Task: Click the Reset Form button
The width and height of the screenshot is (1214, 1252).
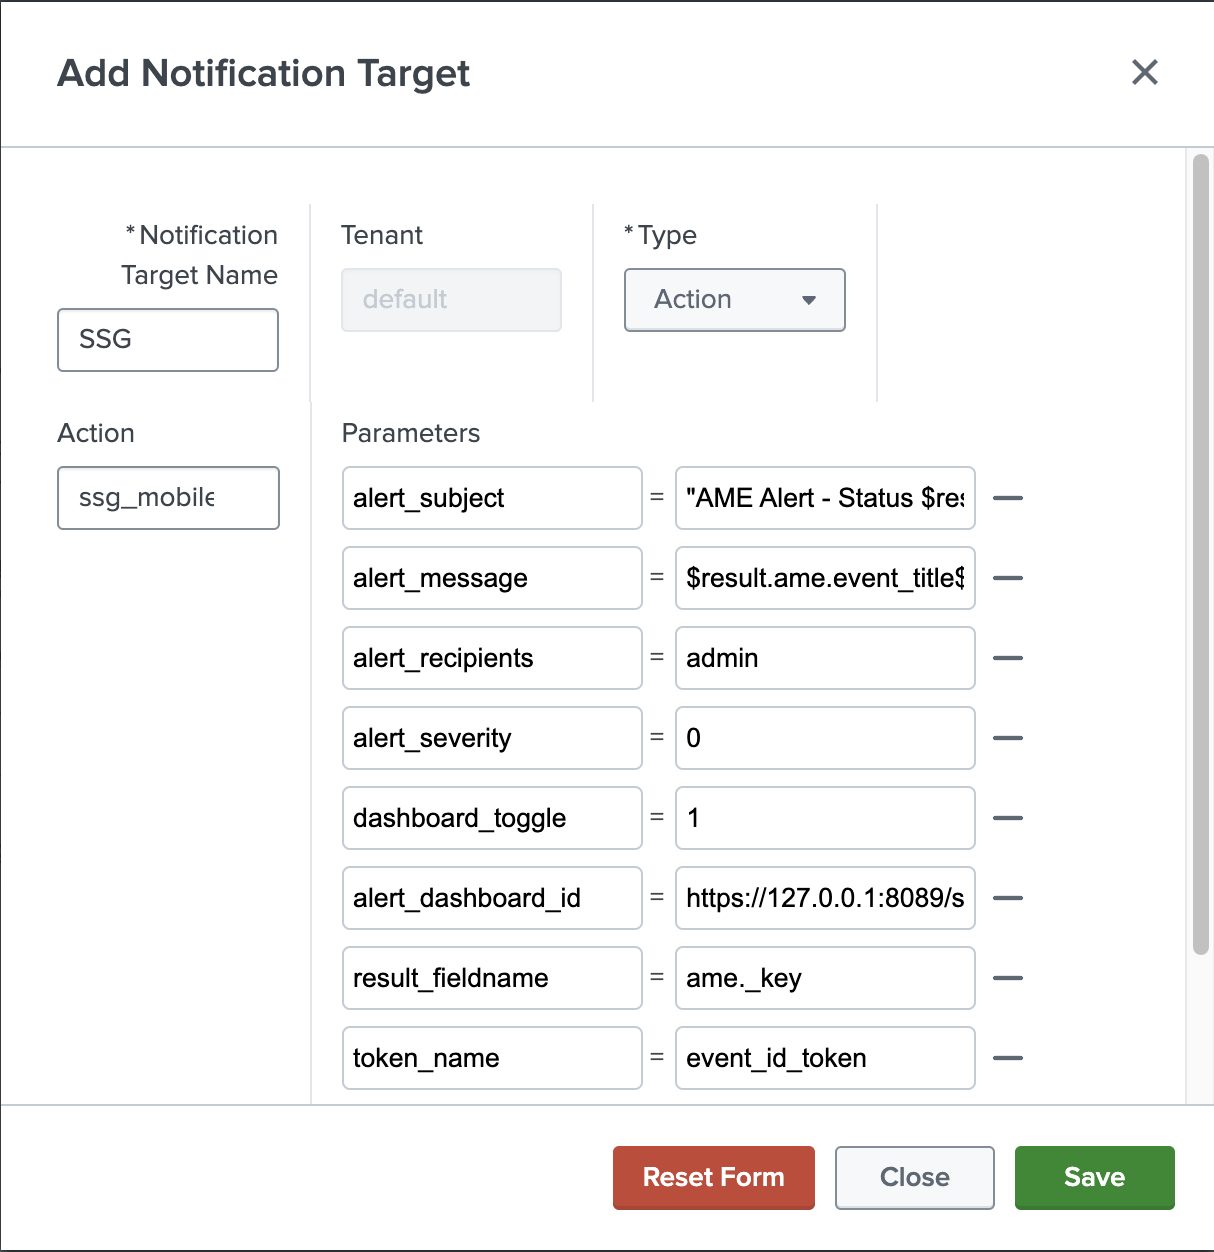Action: coord(713,1177)
